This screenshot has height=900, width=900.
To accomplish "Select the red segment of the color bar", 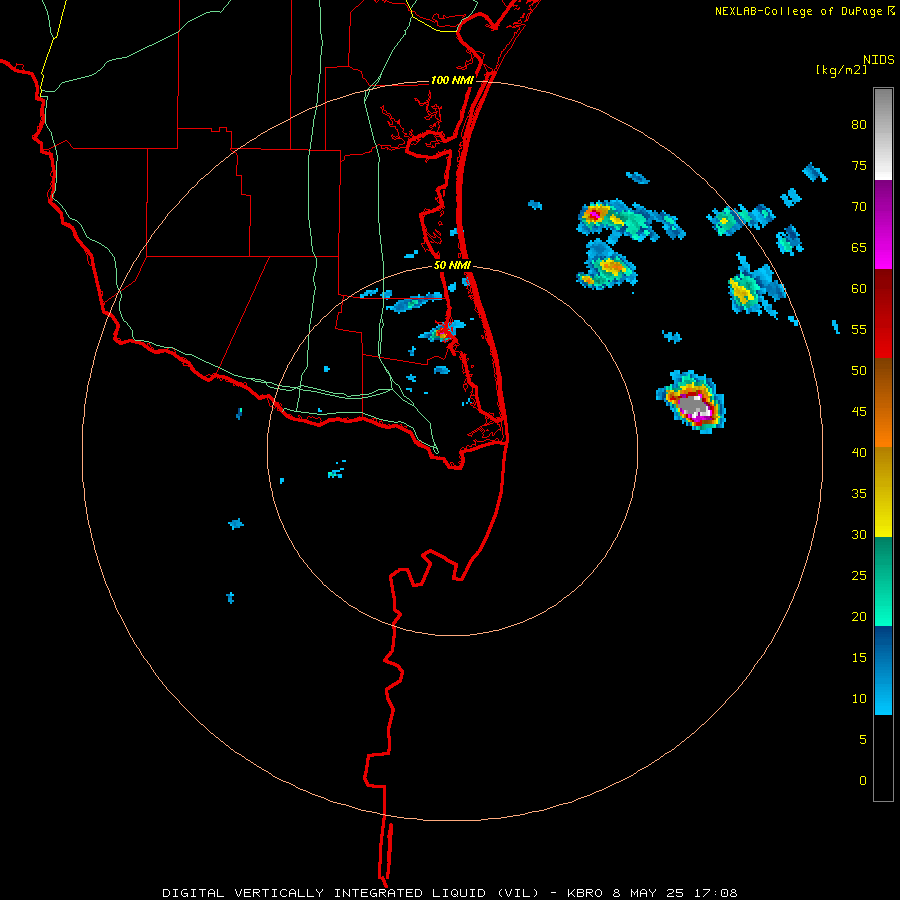I will (883, 313).
